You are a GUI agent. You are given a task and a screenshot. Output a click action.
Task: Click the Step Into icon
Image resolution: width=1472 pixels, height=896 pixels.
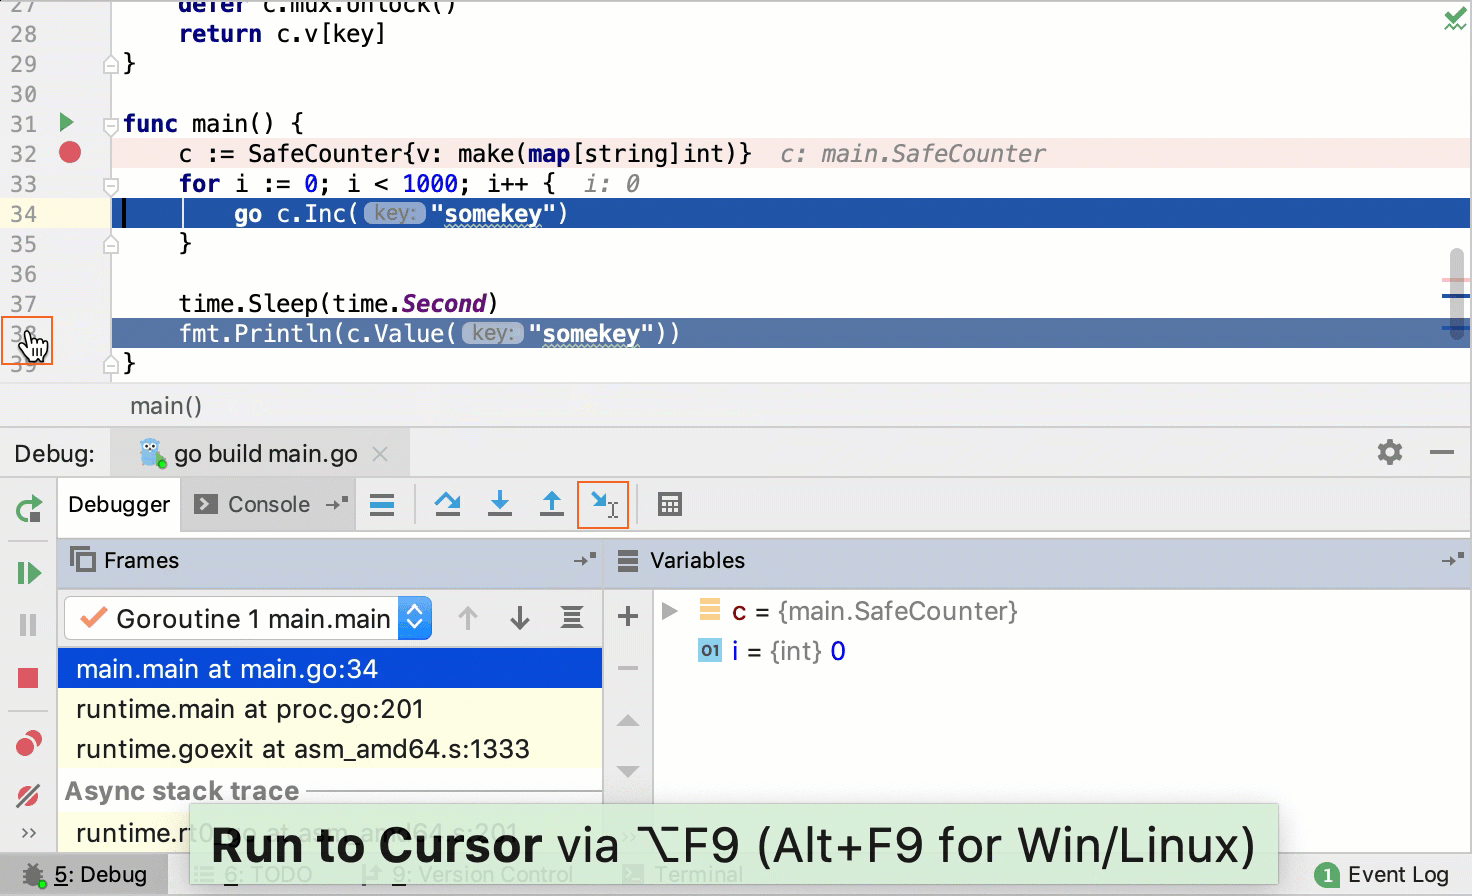click(x=500, y=504)
